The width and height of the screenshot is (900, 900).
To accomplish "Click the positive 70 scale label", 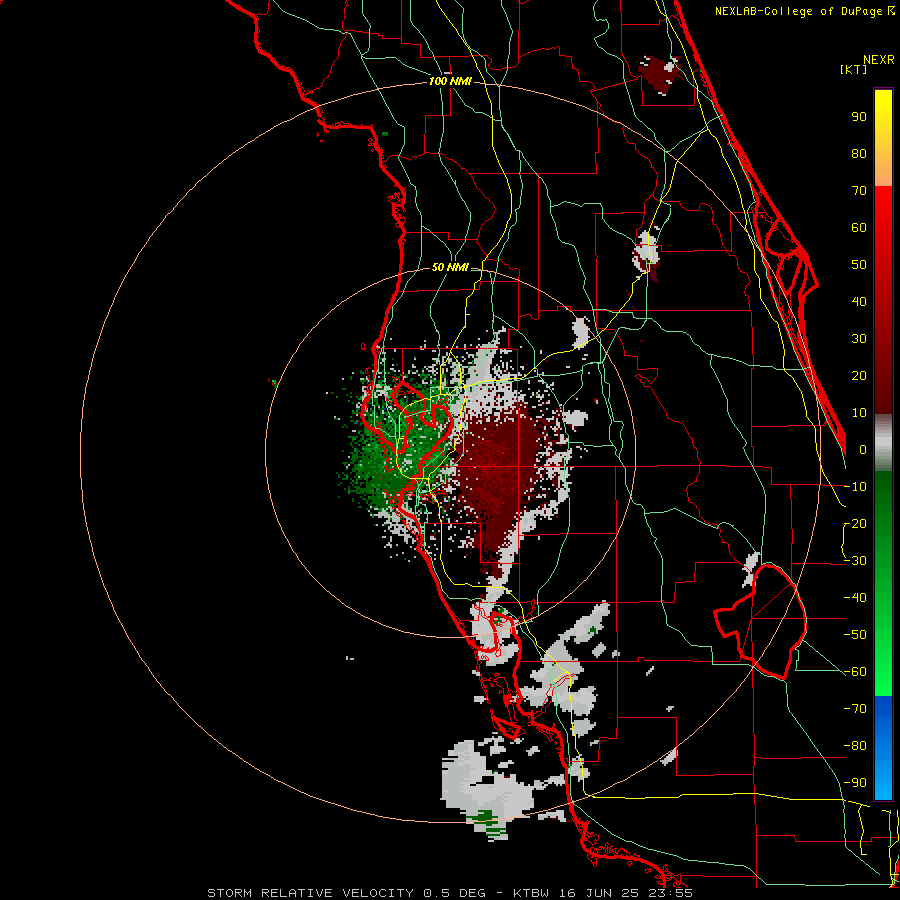I will (x=859, y=191).
